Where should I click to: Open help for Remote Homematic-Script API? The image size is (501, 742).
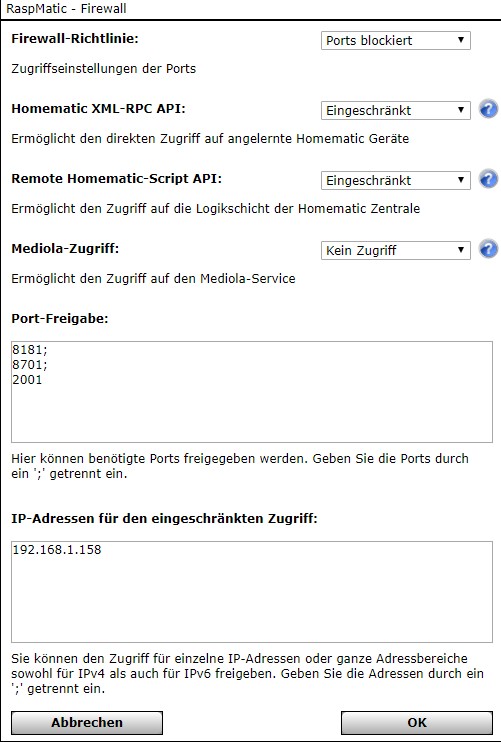[488, 179]
